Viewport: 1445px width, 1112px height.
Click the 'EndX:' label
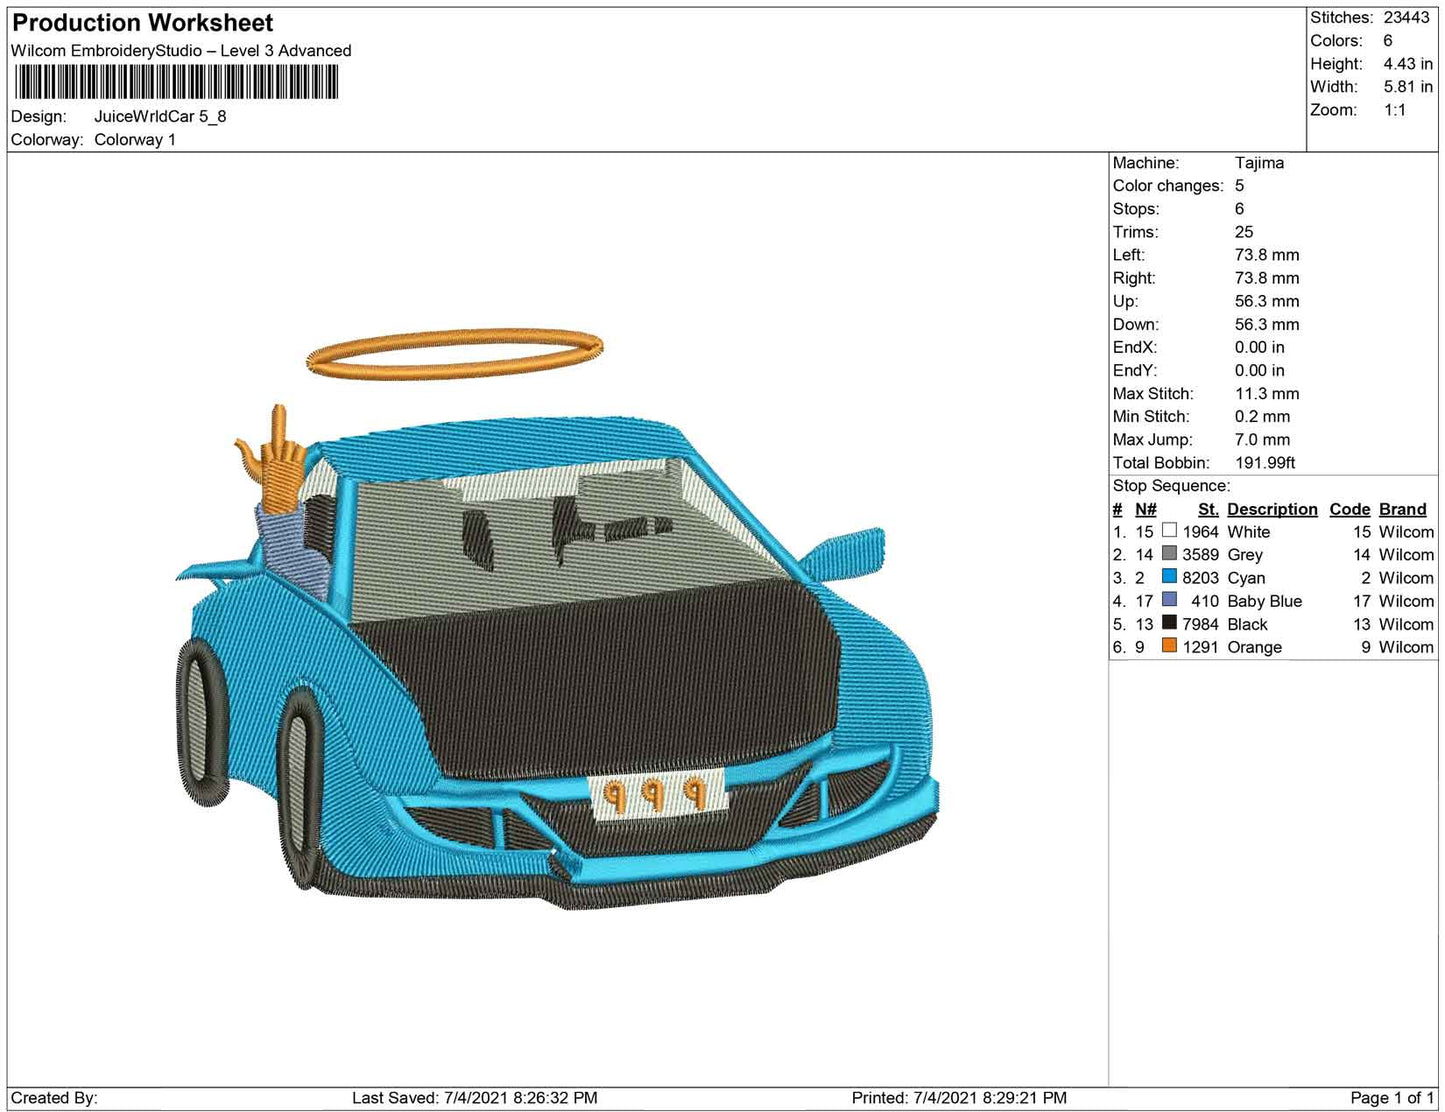click(x=1135, y=347)
